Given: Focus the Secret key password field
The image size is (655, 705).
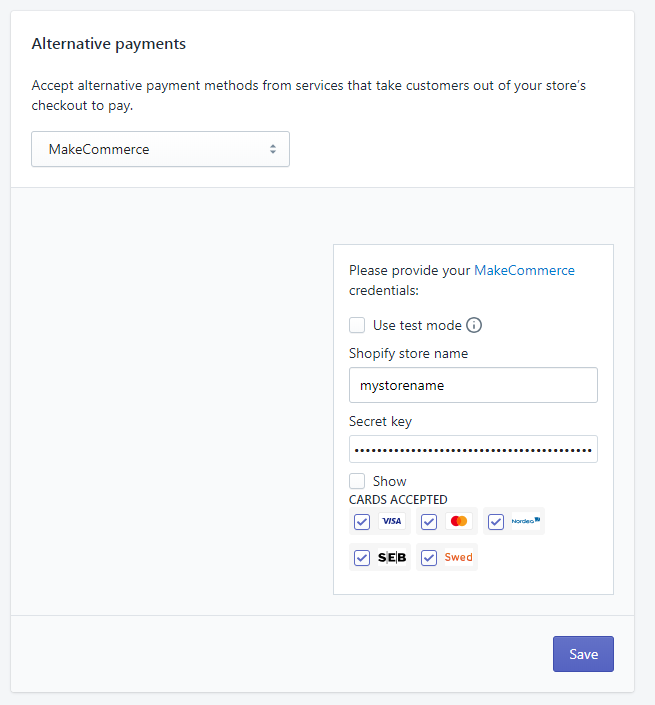Looking at the screenshot, I should pyautogui.click(x=473, y=449).
